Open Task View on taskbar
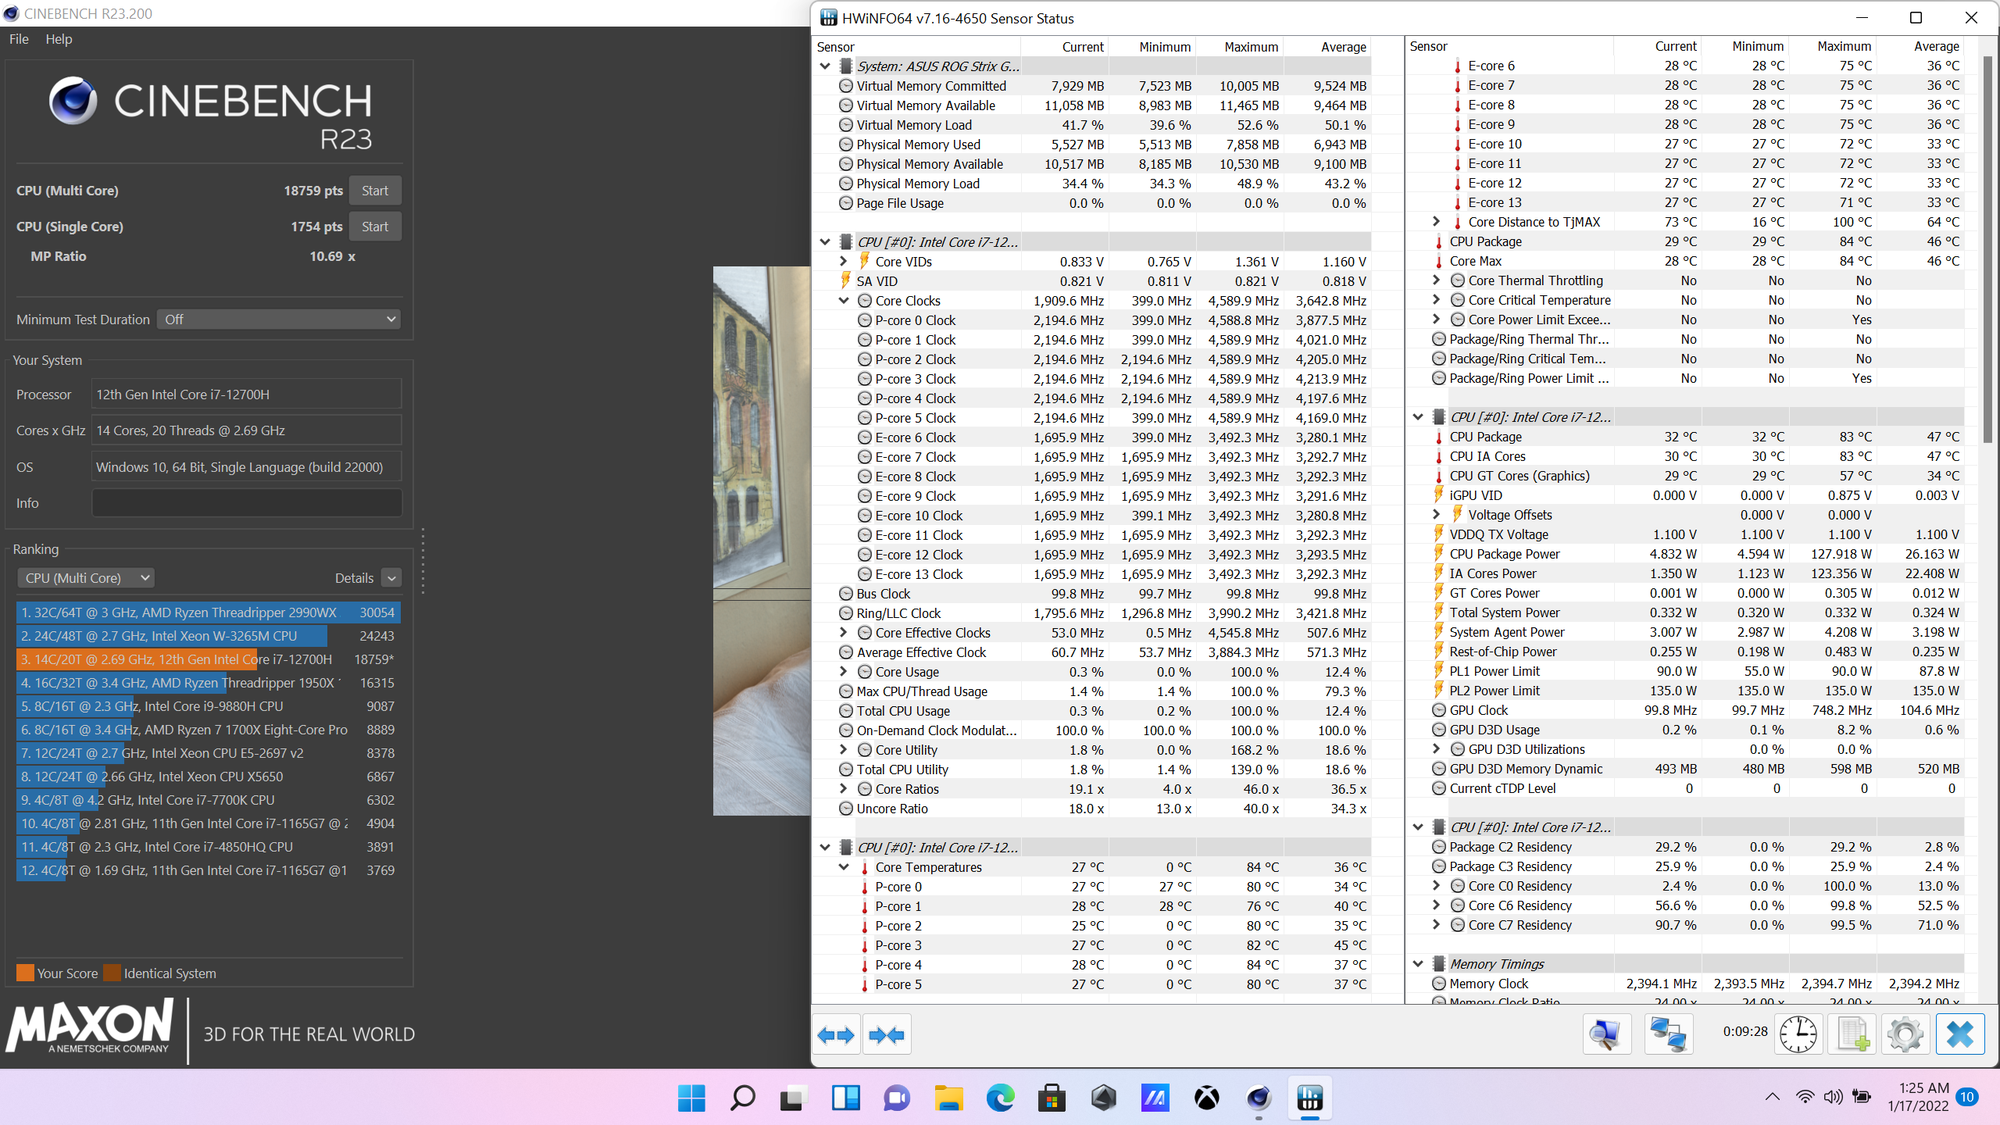 point(794,1098)
